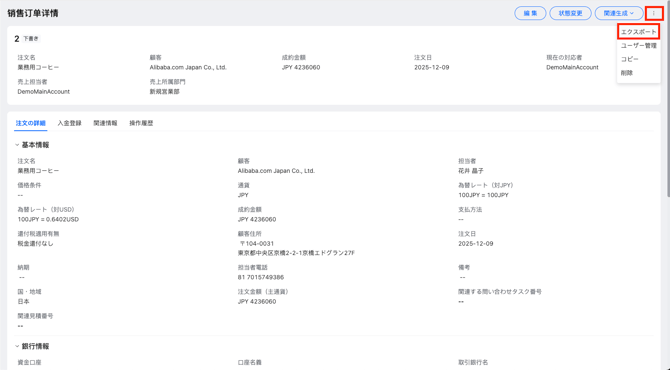The image size is (670, 370).
Task: Click the 価格条件 label
Action: click(29, 185)
